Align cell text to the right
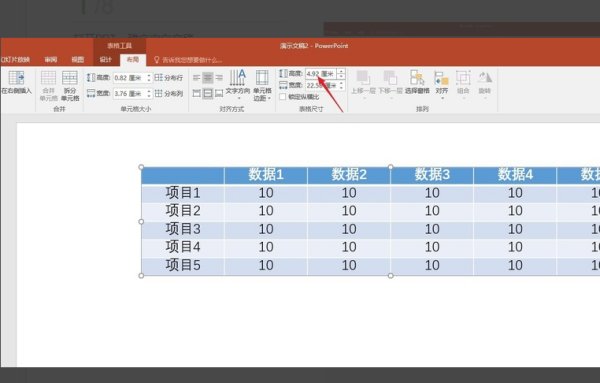This screenshot has height=383, width=600. click(x=219, y=78)
